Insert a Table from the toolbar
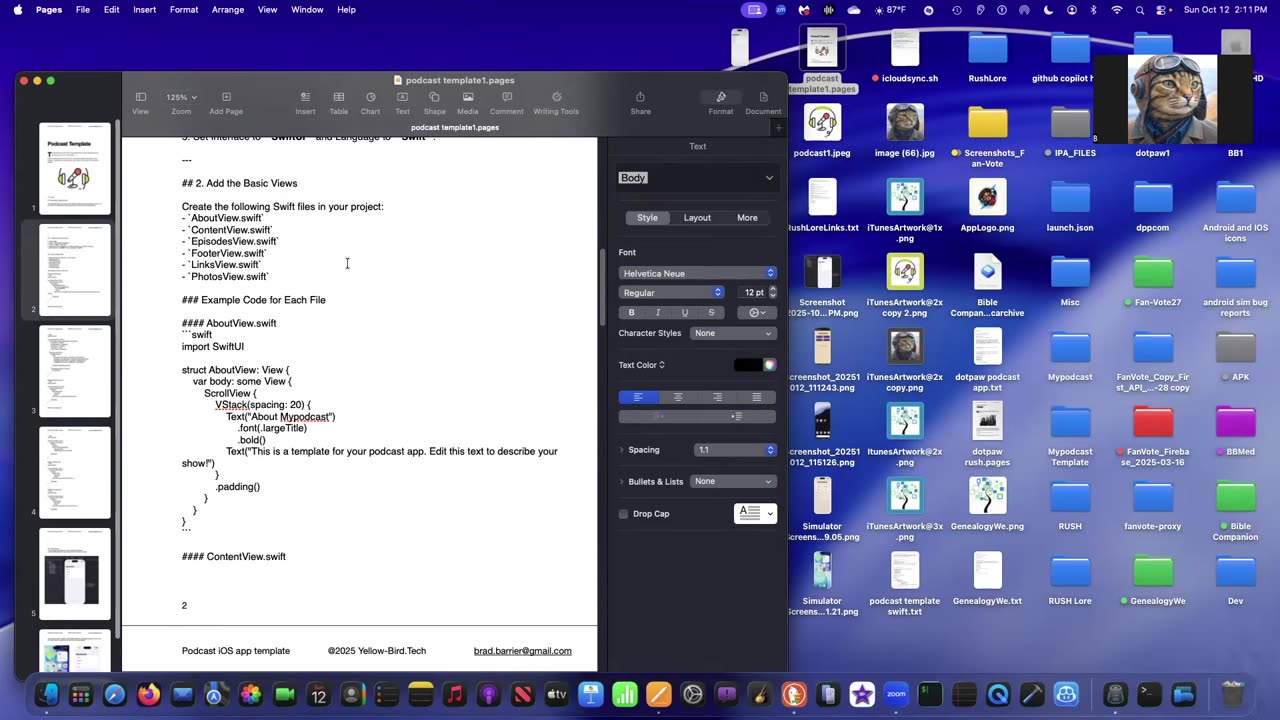This screenshot has height=720, width=1280. pos(339,103)
